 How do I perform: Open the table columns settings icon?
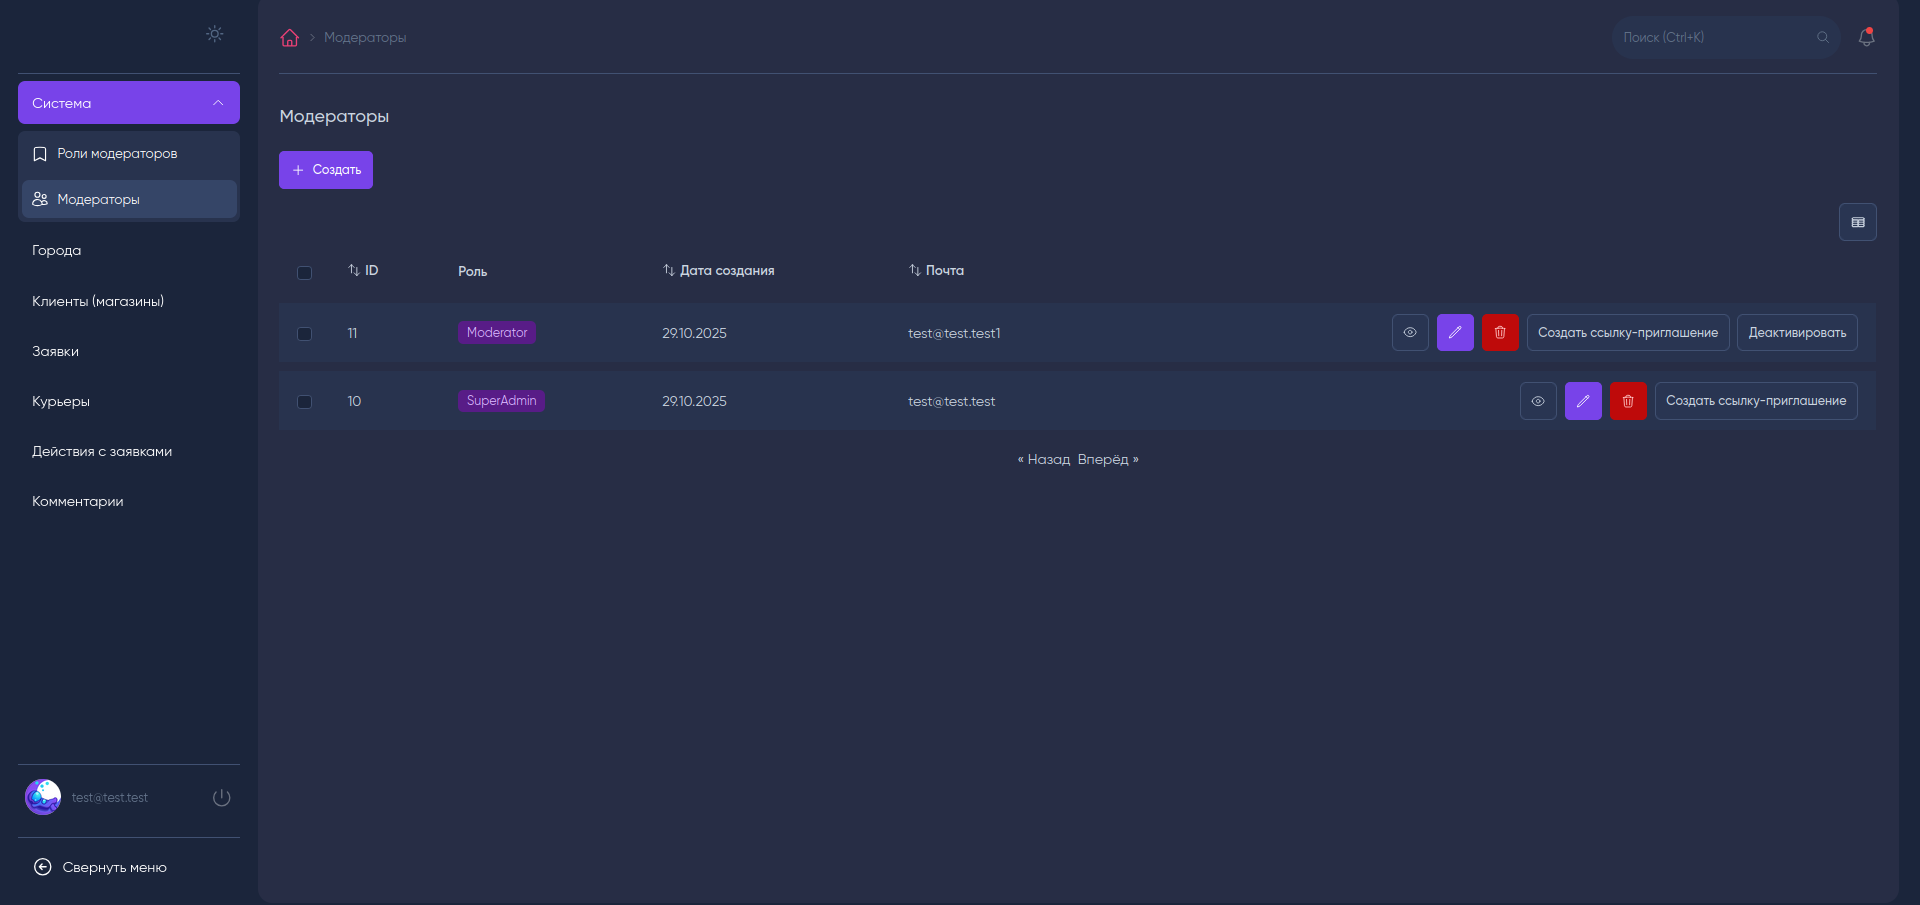tap(1857, 222)
